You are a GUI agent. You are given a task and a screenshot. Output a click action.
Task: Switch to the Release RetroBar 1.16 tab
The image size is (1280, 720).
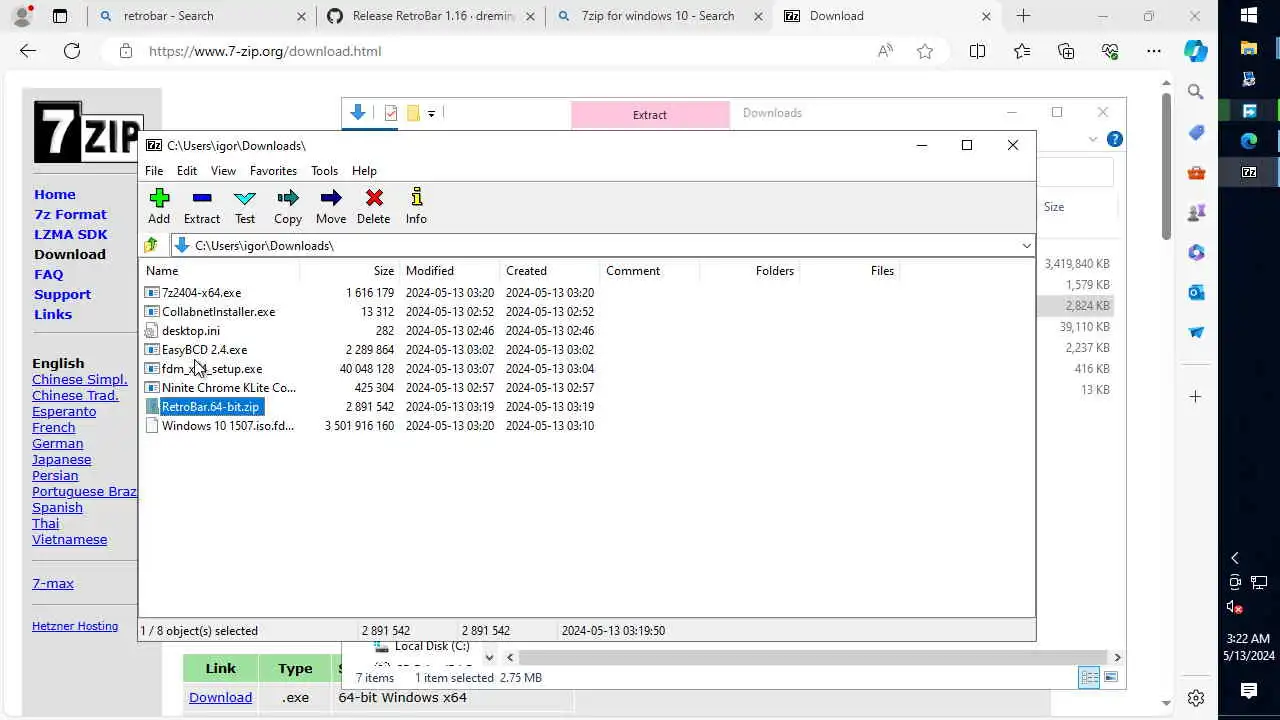pyautogui.click(x=432, y=16)
